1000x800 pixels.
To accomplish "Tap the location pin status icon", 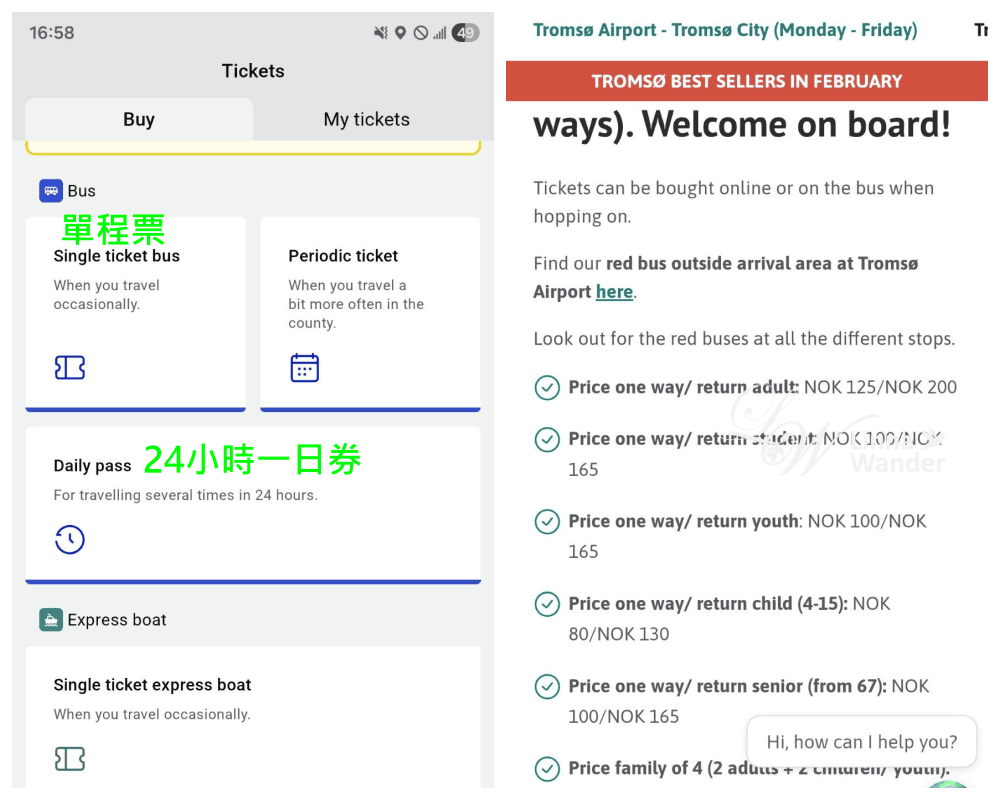I will pos(401,33).
